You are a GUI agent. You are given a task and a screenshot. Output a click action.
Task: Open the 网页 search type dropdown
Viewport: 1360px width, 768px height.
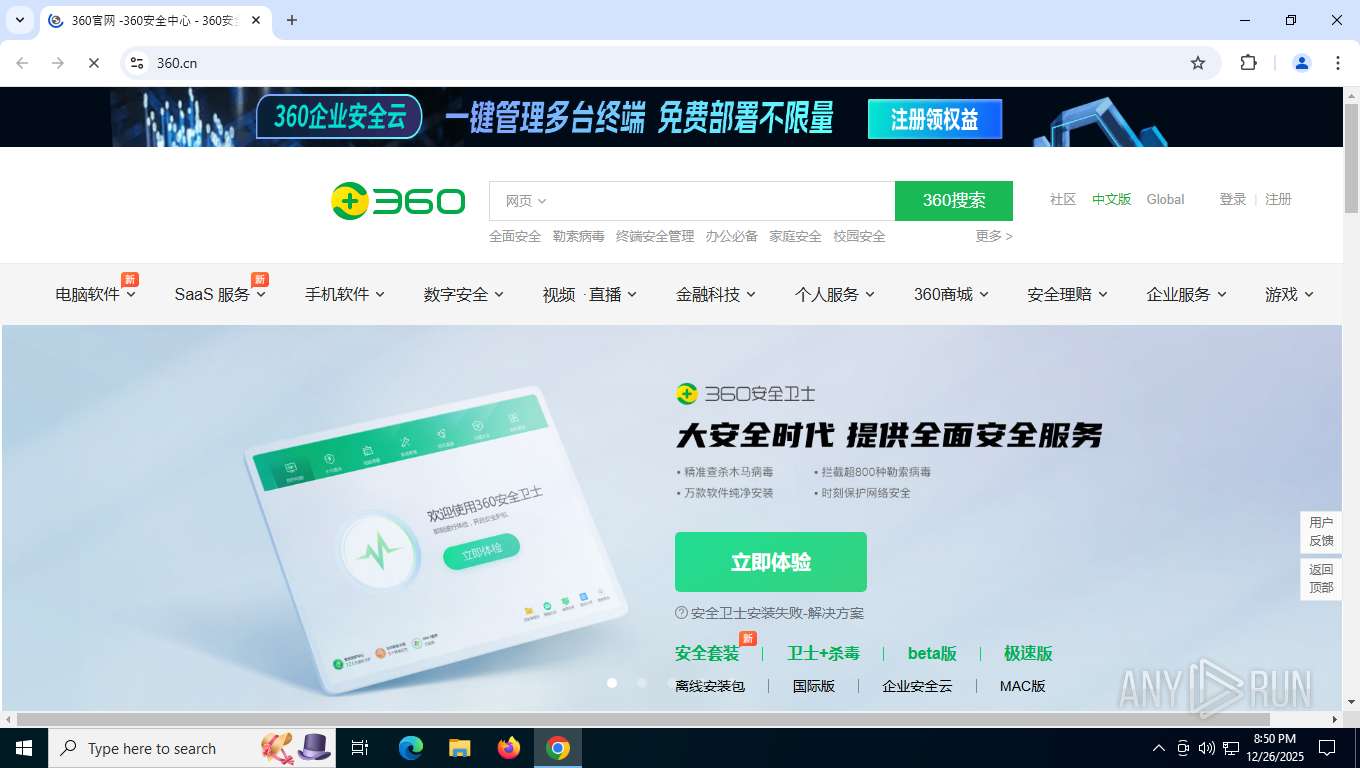(525, 201)
